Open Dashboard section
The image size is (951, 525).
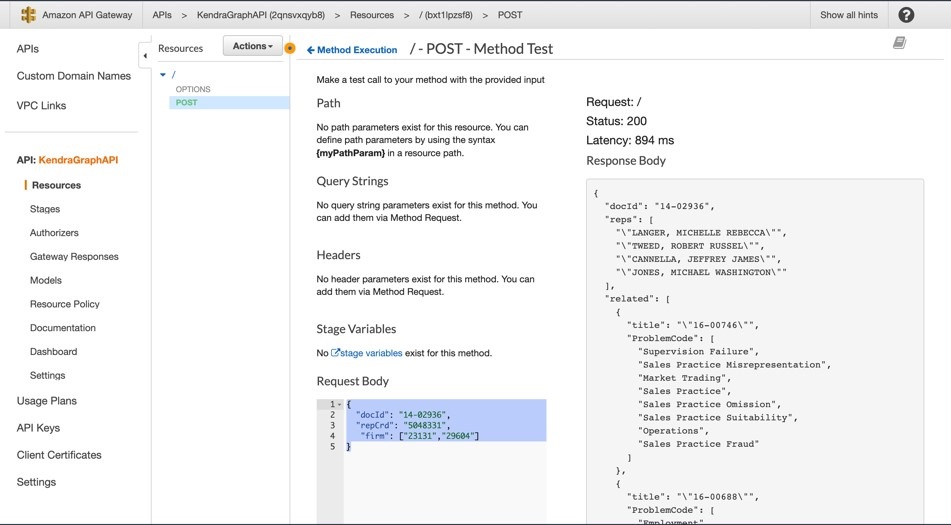pos(53,352)
